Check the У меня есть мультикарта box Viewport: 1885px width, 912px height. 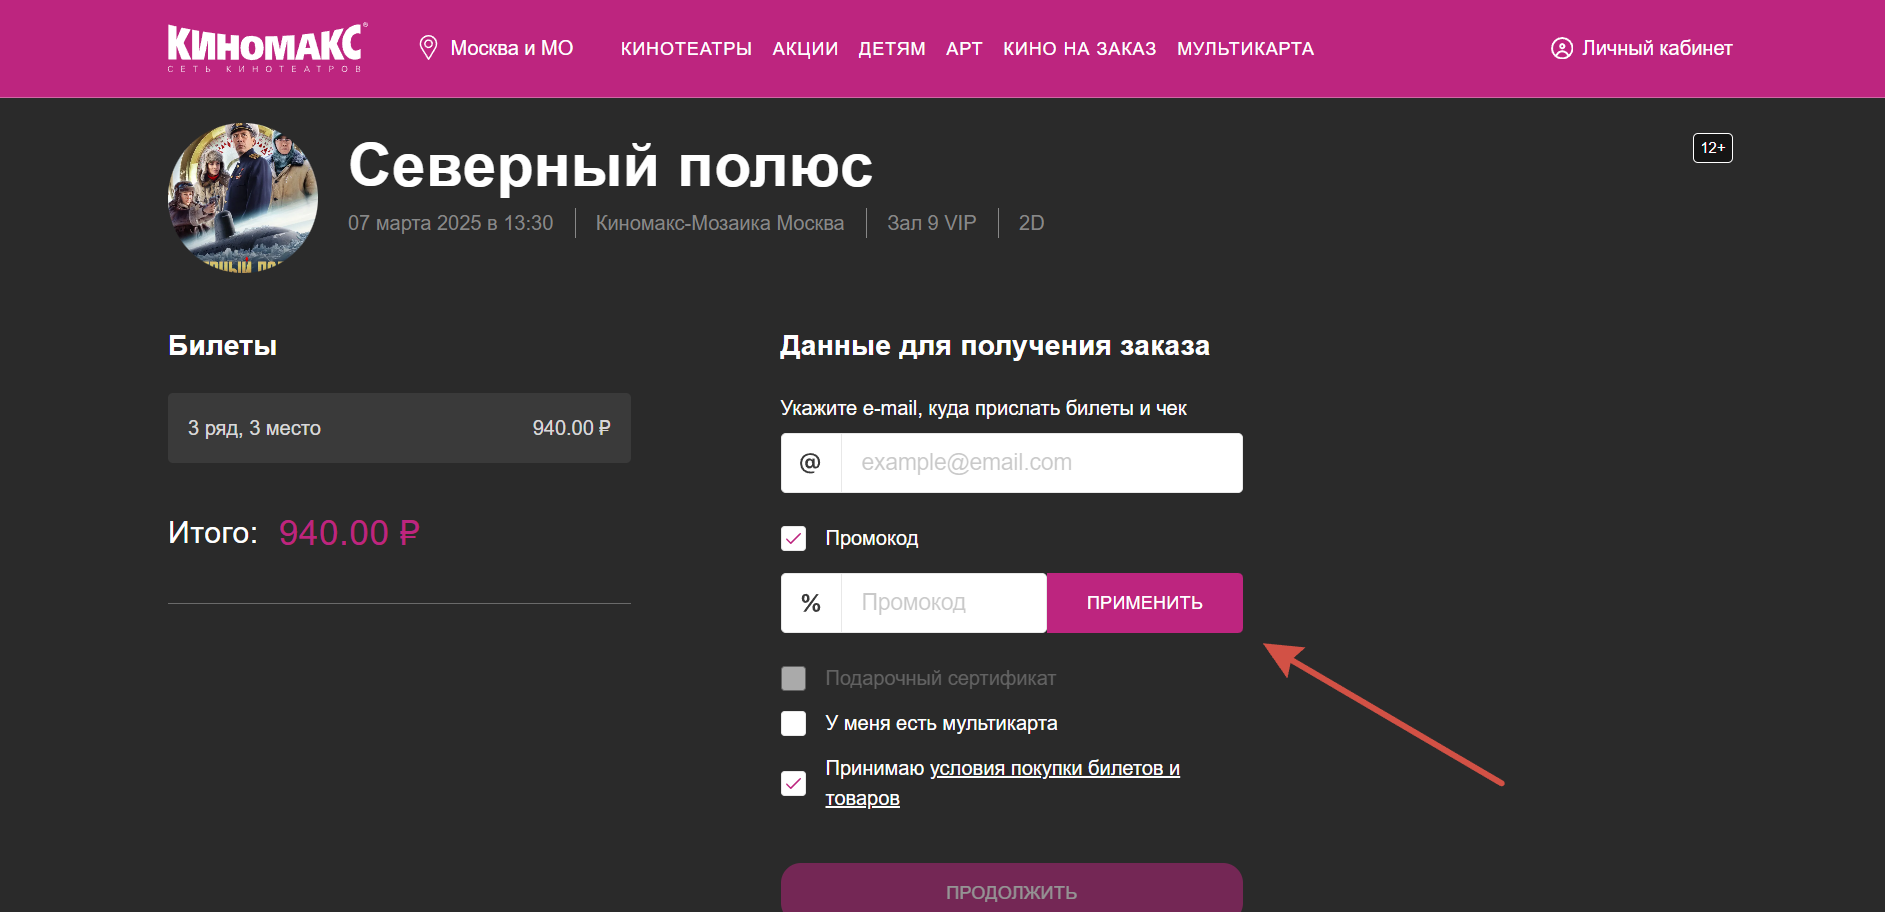click(x=793, y=723)
